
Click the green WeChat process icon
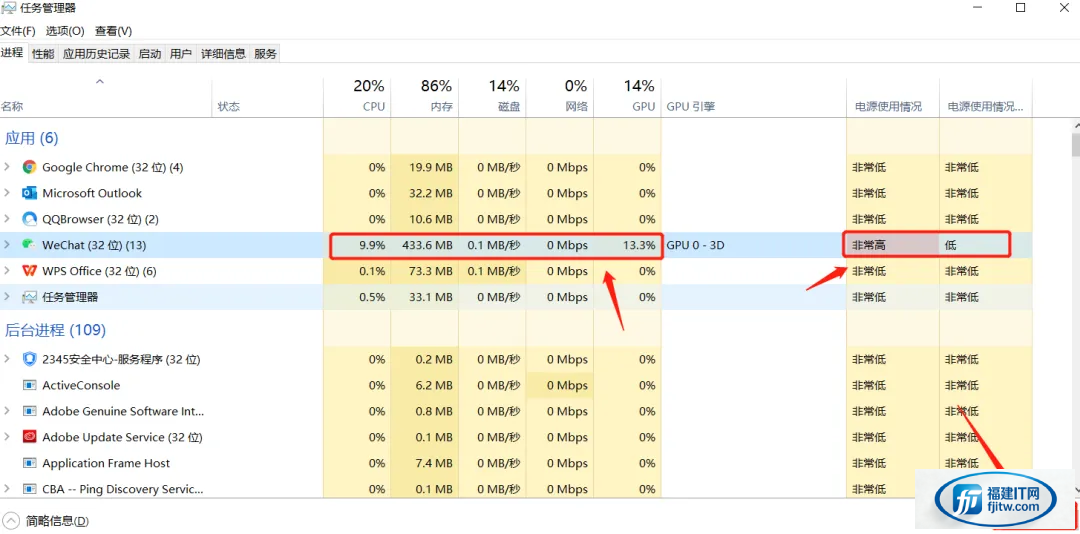click(x=30, y=245)
